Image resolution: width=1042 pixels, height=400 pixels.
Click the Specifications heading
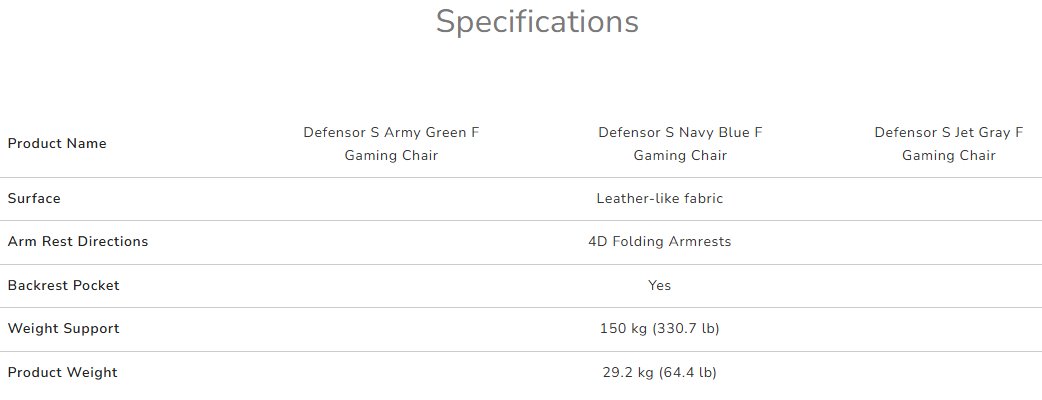537,22
